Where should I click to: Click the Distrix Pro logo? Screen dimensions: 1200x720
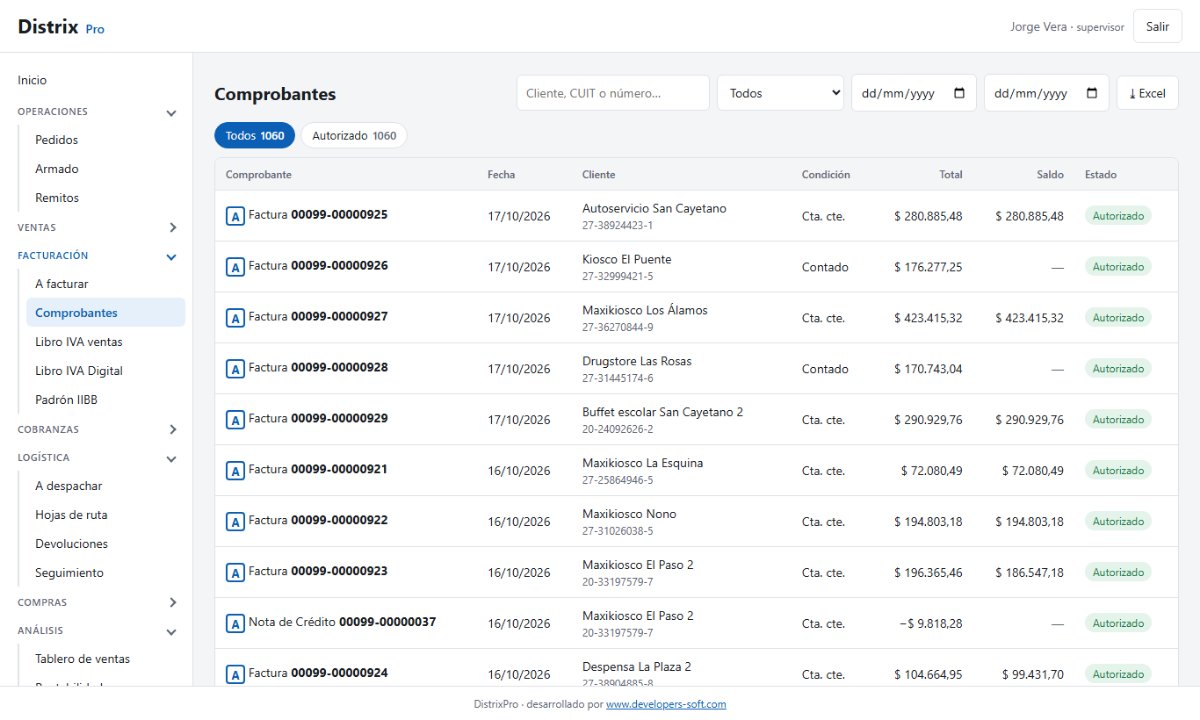point(61,27)
